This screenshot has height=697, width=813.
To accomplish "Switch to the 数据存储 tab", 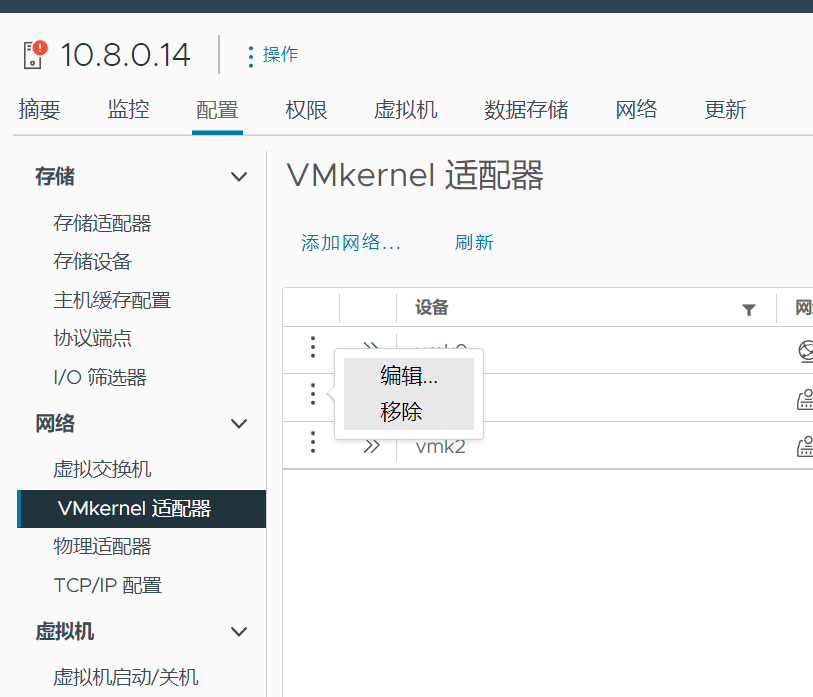I will [526, 110].
